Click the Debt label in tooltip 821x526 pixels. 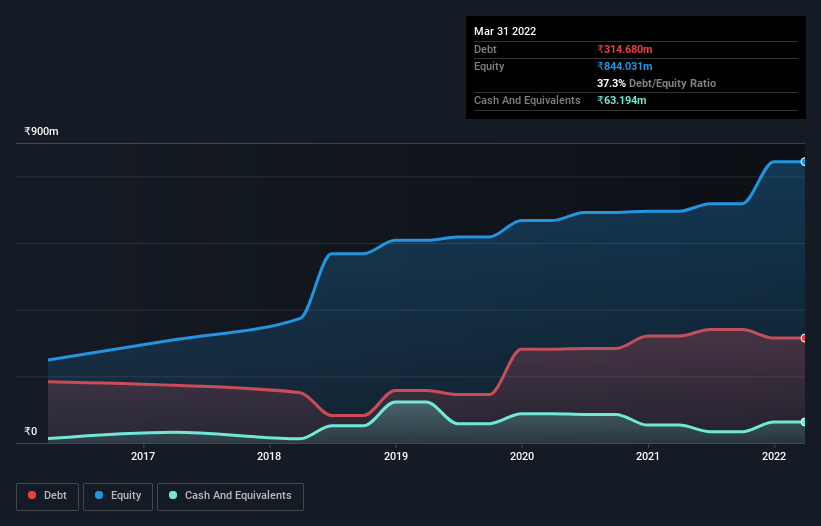(x=485, y=49)
